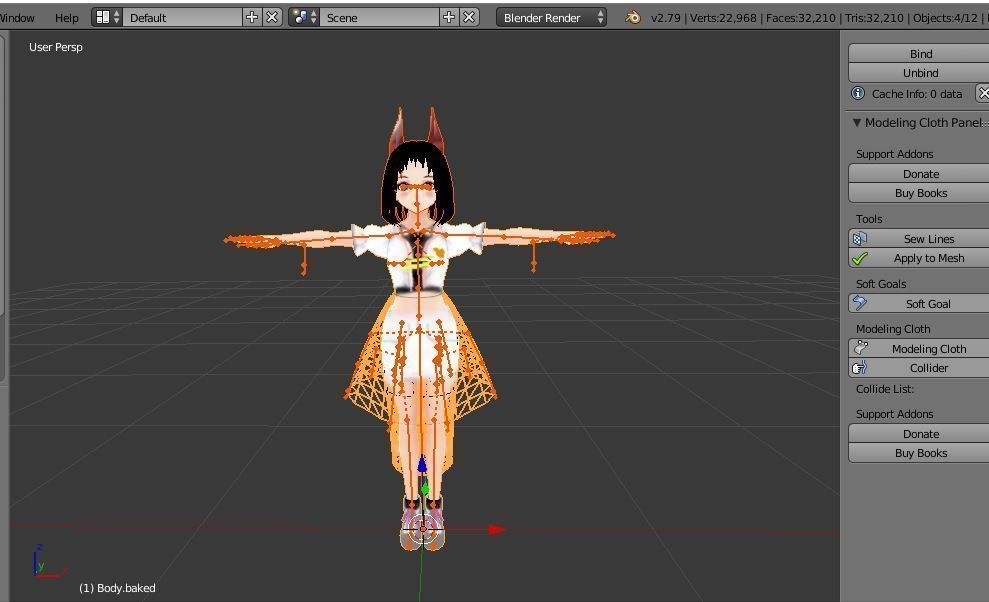Click the Soft Goal icon
The image size is (989, 602).
point(860,304)
